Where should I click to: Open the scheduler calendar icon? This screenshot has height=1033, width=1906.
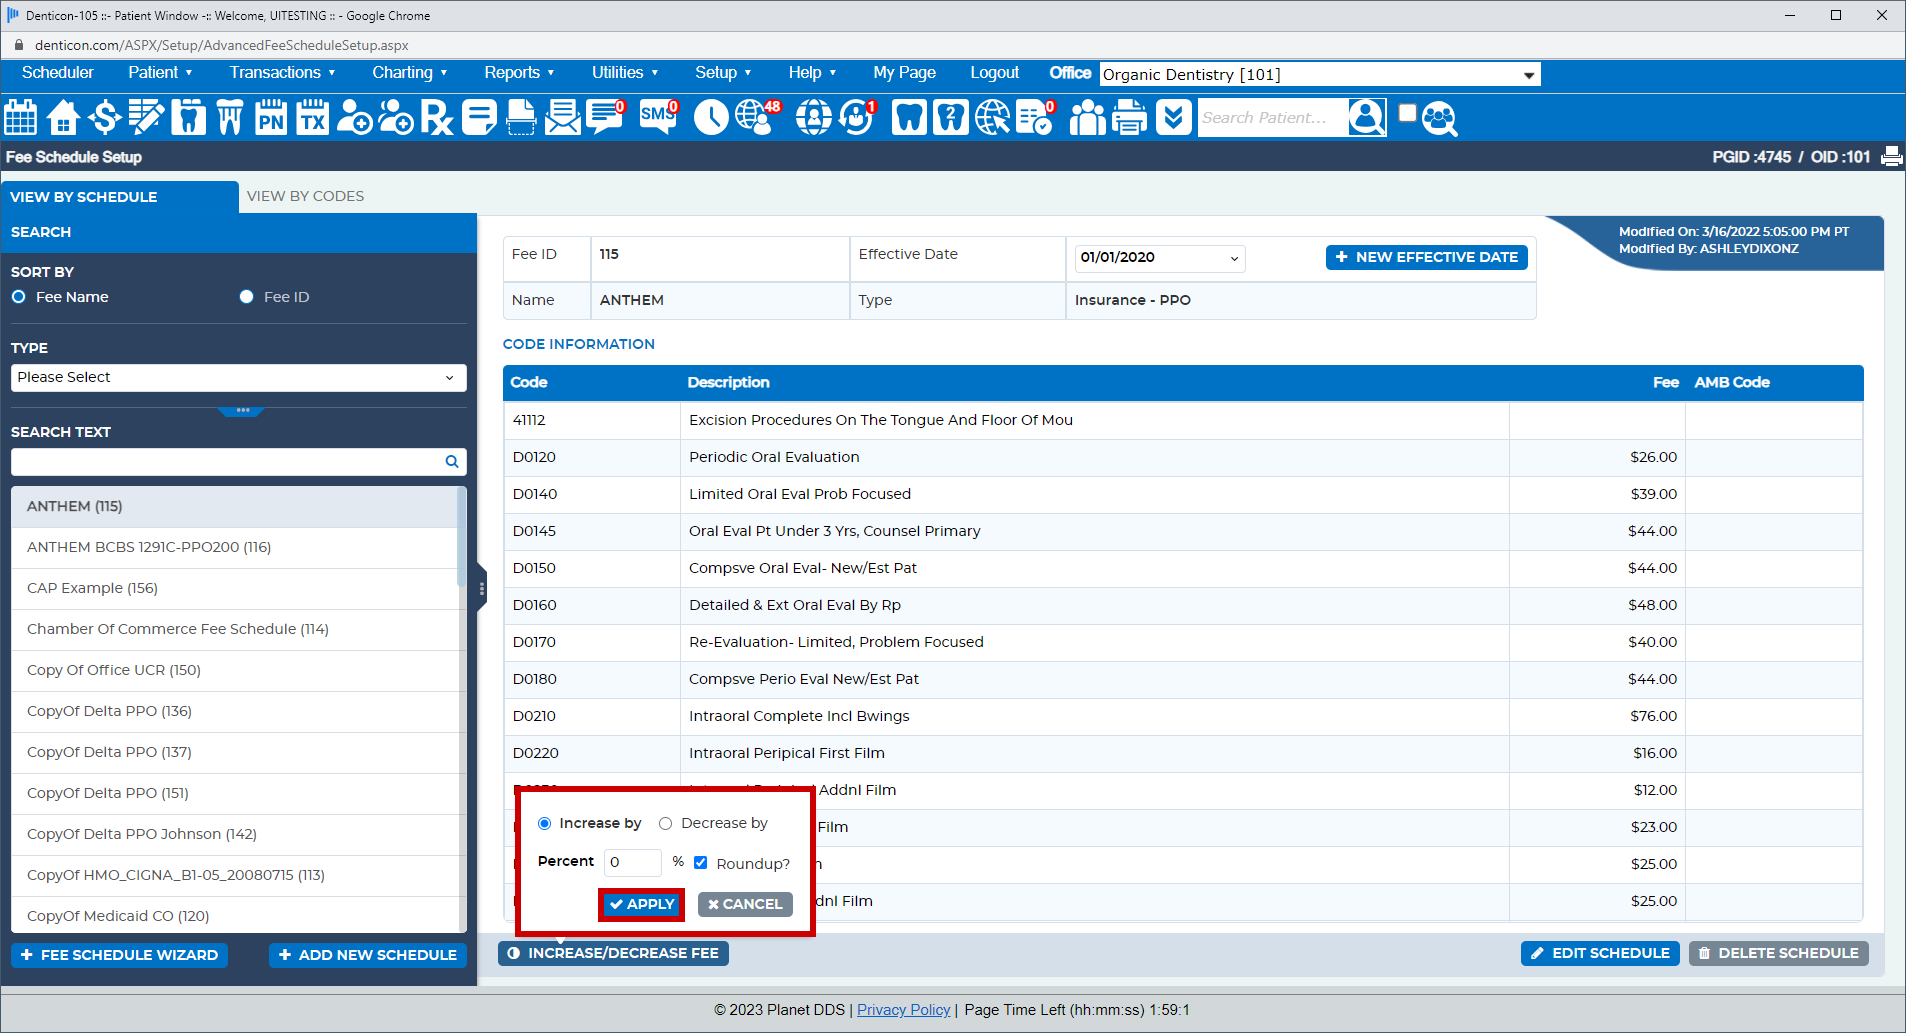[21, 117]
